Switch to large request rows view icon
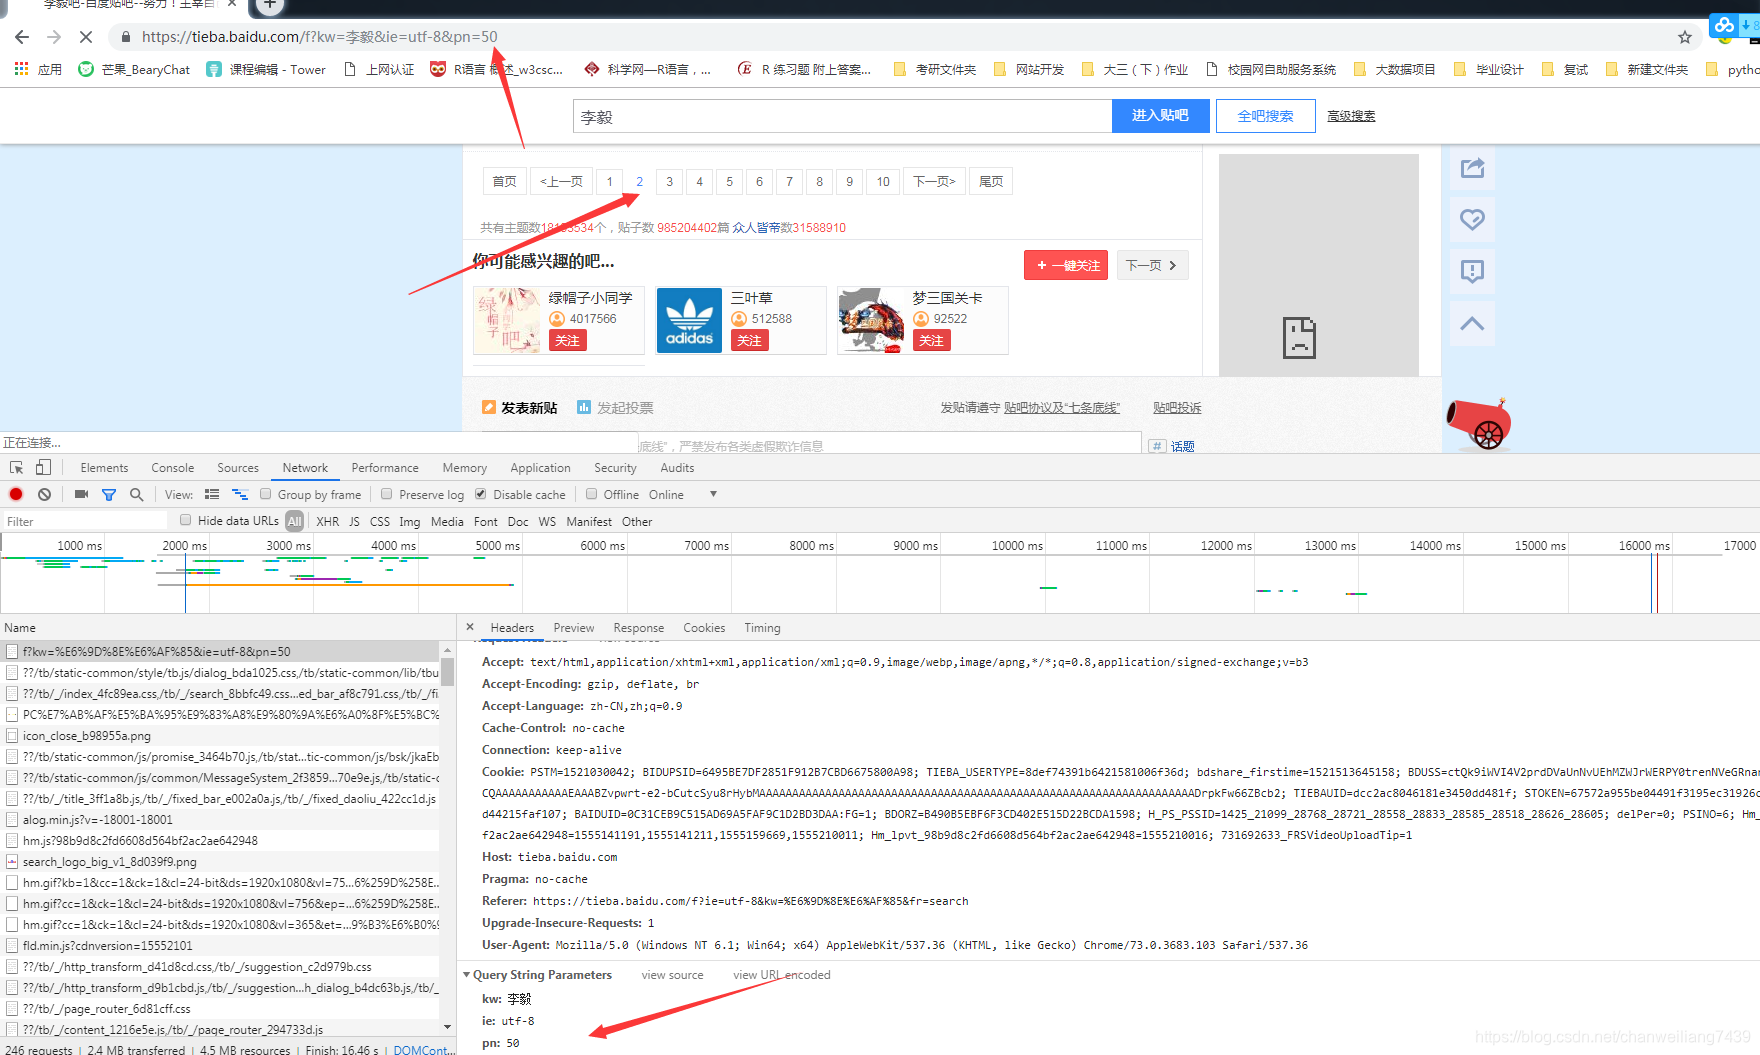This screenshot has width=1760, height=1055. click(x=212, y=494)
